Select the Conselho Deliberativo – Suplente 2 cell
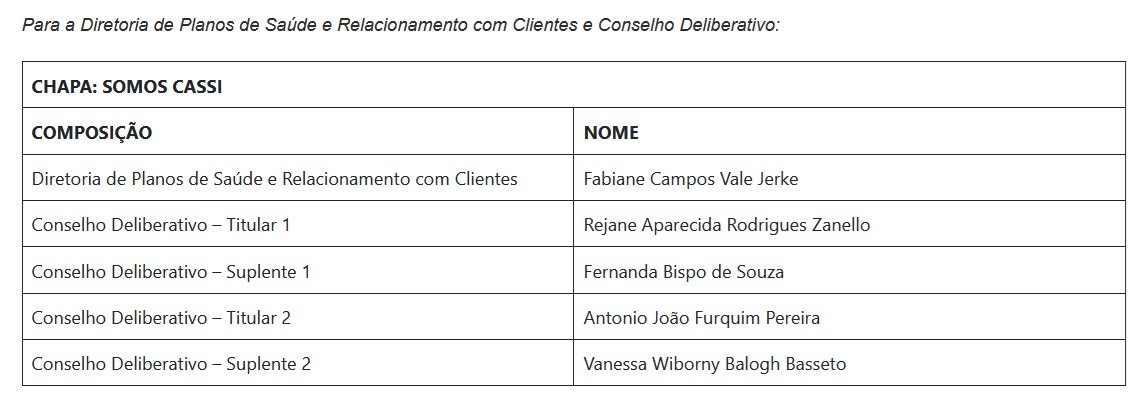Viewport: 1134px width, 396px height. (x=298, y=362)
